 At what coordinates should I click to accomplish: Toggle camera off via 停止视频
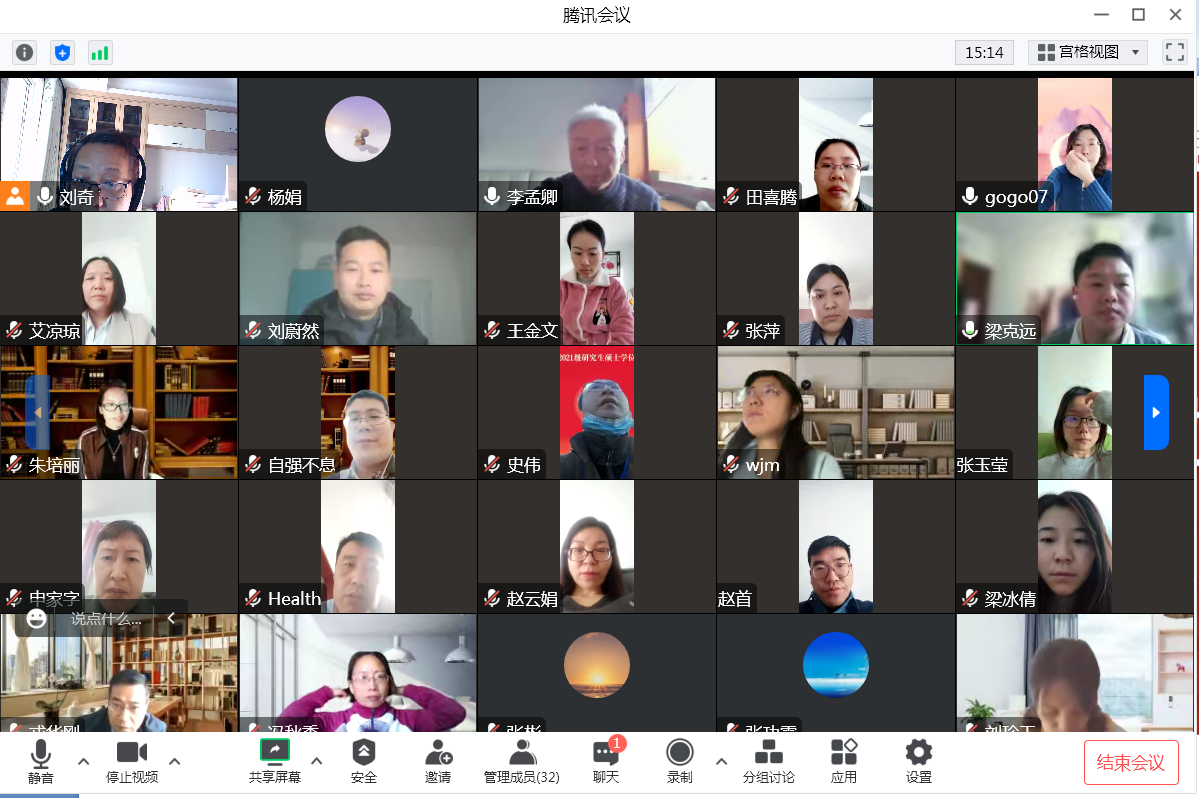click(132, 761)
